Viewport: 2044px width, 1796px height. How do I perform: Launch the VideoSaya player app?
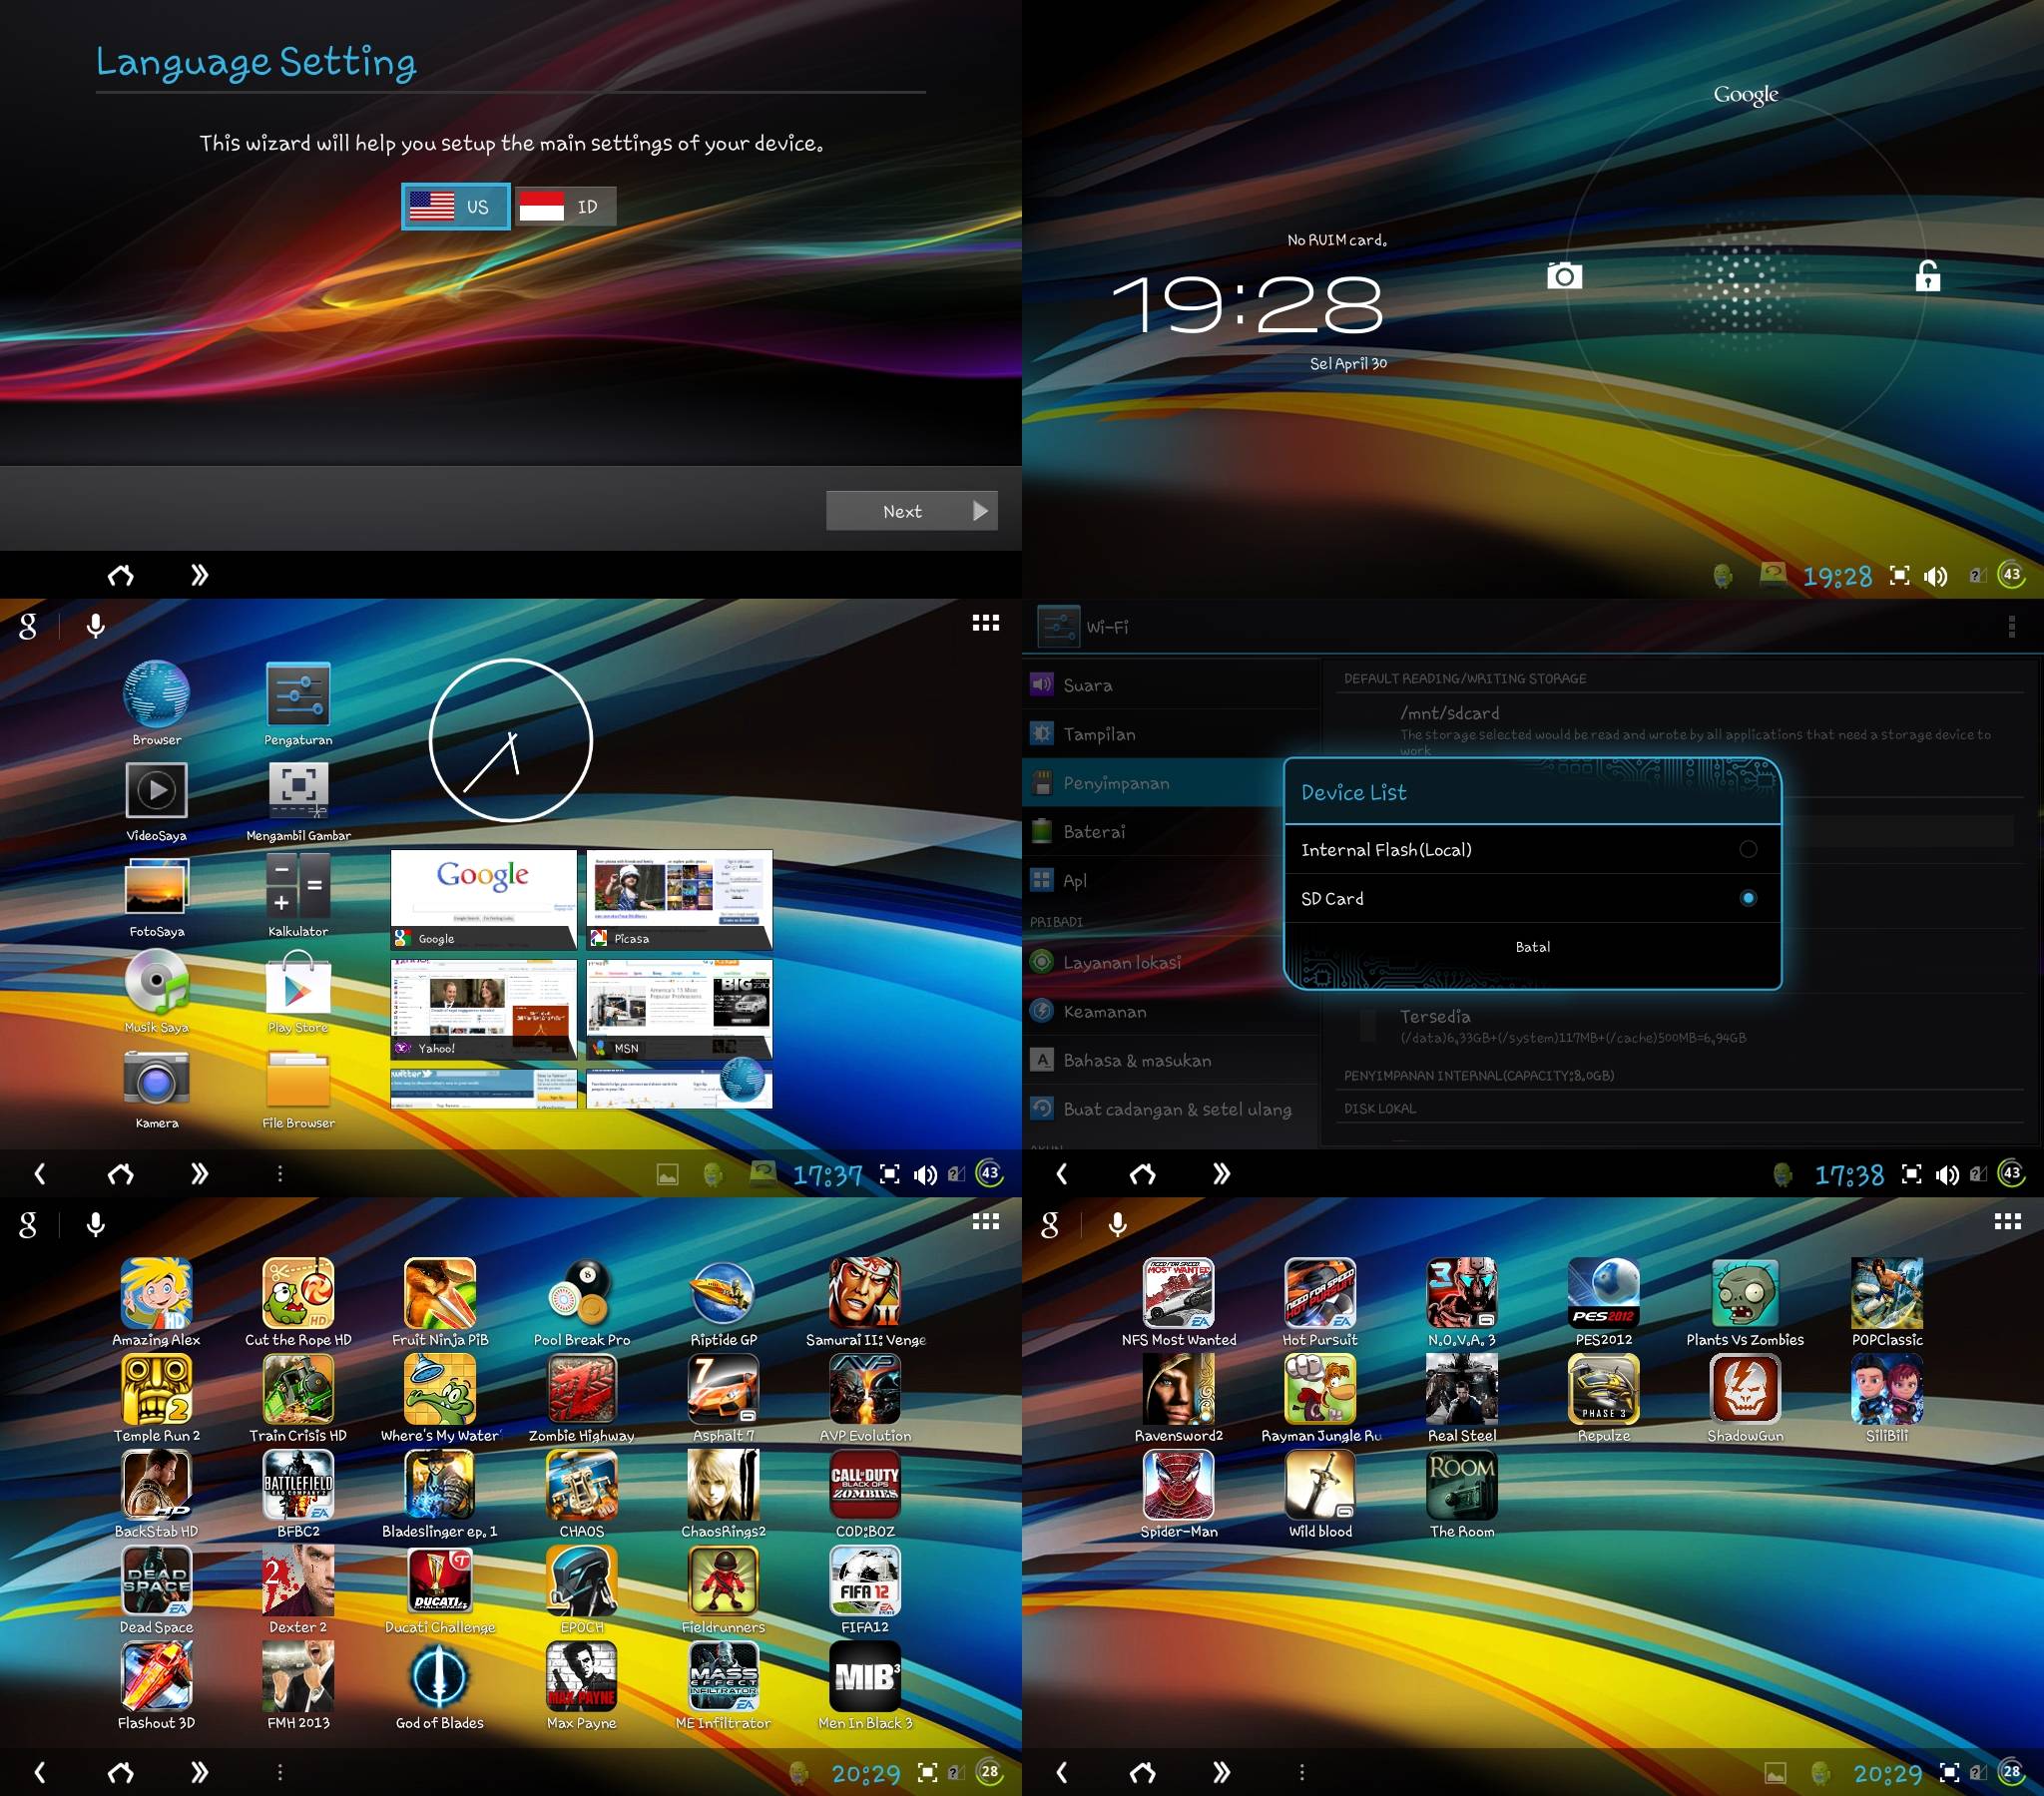pyautogui.click(x=157, y=800)
